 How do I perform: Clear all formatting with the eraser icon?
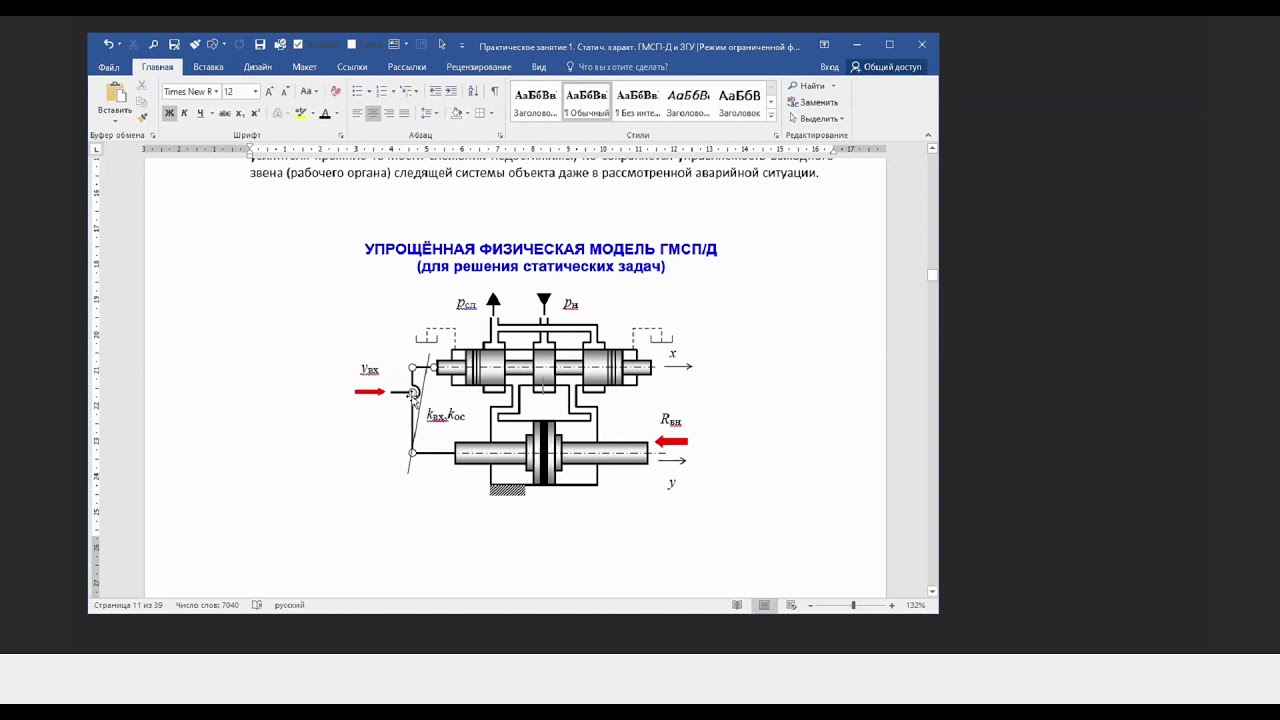click(336, 92)
